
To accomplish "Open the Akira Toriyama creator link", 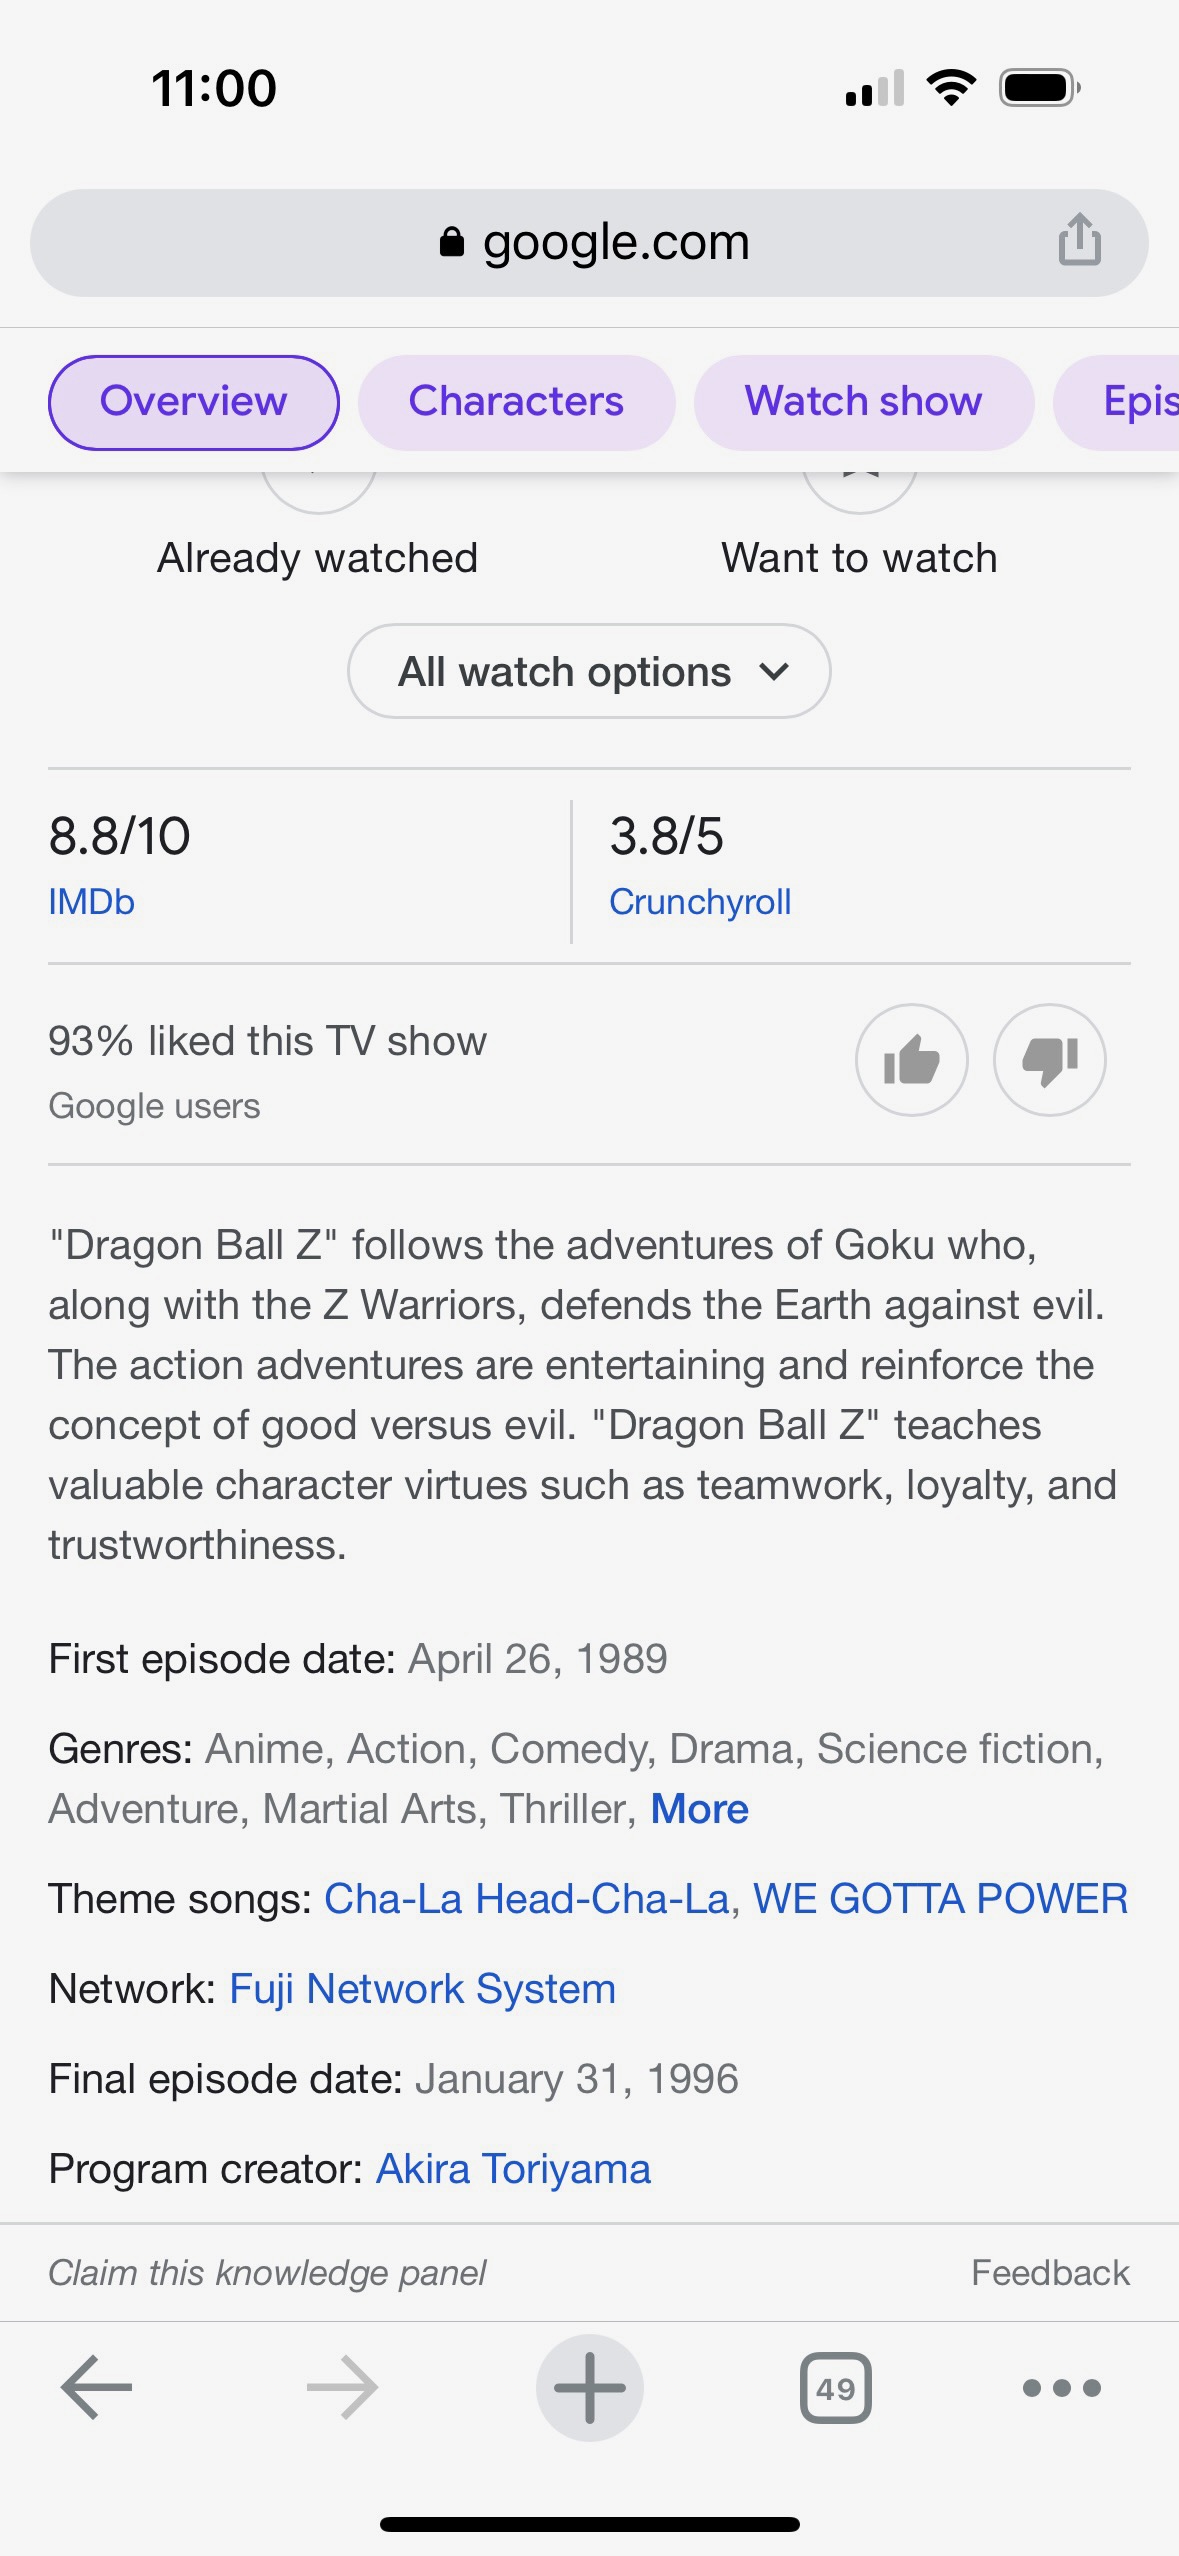I will tap(513, 2169).
